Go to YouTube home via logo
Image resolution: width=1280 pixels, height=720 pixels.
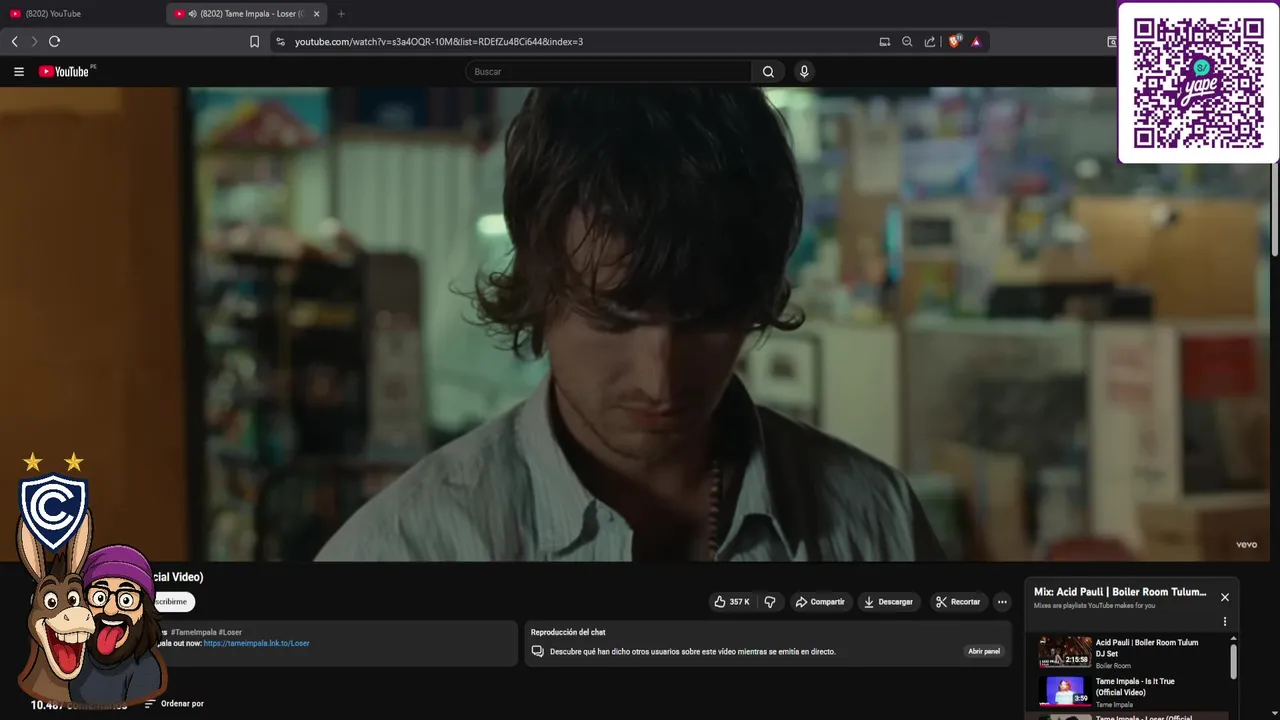(x=64, y=72)
